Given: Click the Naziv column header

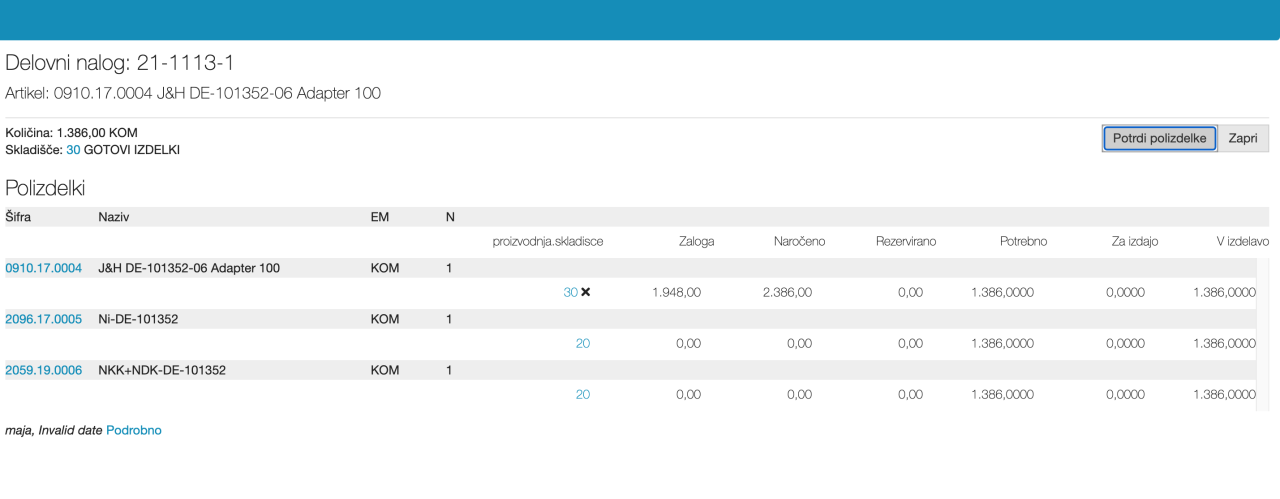Looking at the screenshot, I should point(114,216).
